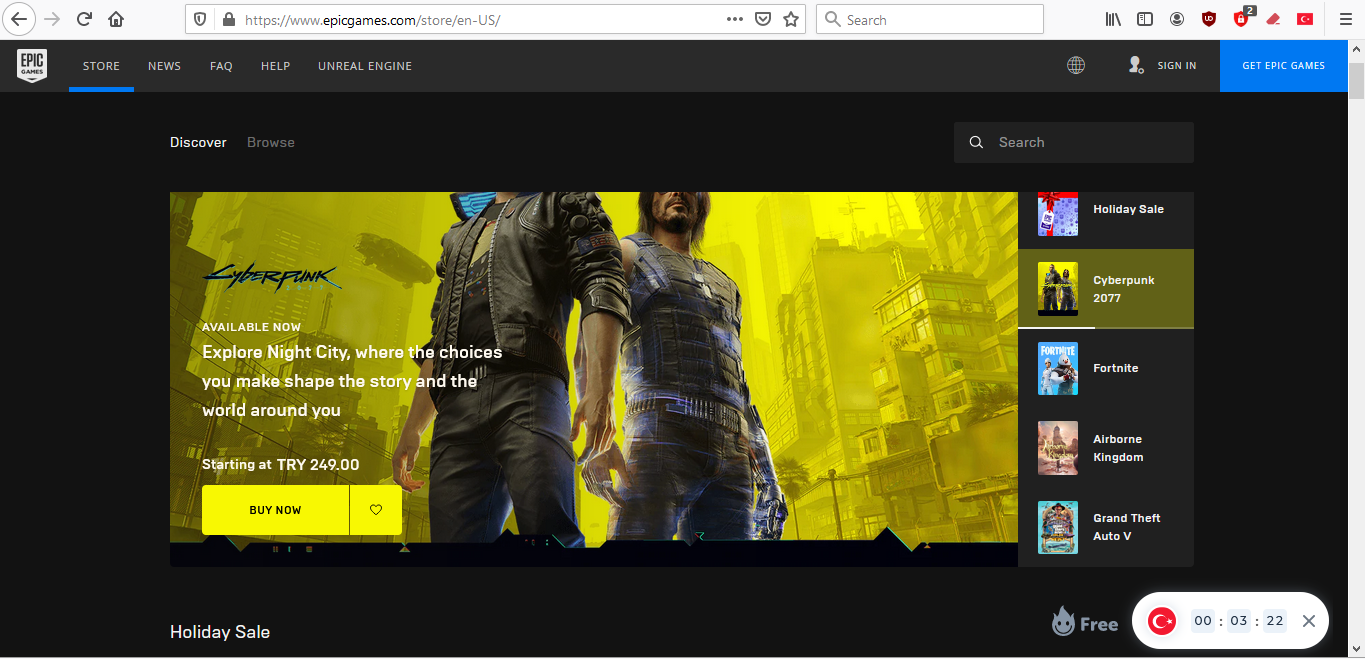The image size is (1366, 659).
Task: Click GET EPIC GAMES button
Action: (x=1283, y=66)
